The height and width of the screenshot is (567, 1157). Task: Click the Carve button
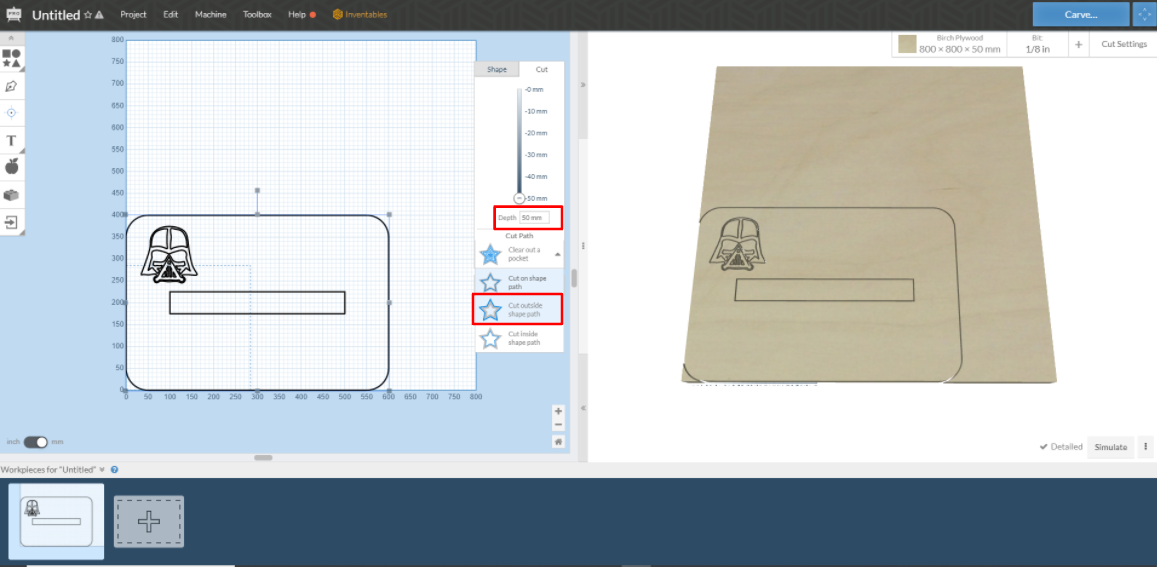[x=1081, y=14]
